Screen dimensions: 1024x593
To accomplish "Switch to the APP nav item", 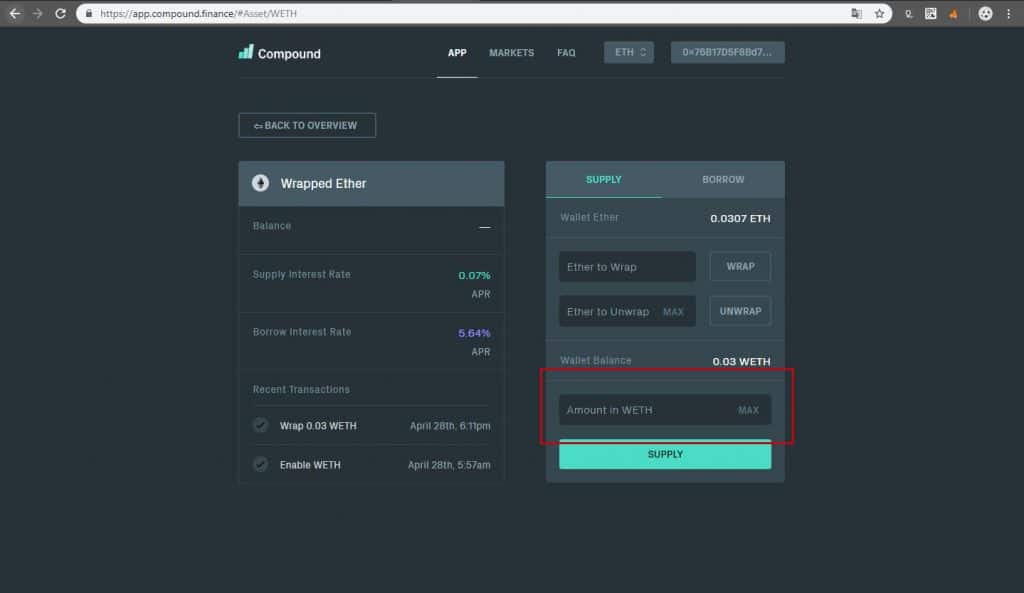I will click(457, 53).
